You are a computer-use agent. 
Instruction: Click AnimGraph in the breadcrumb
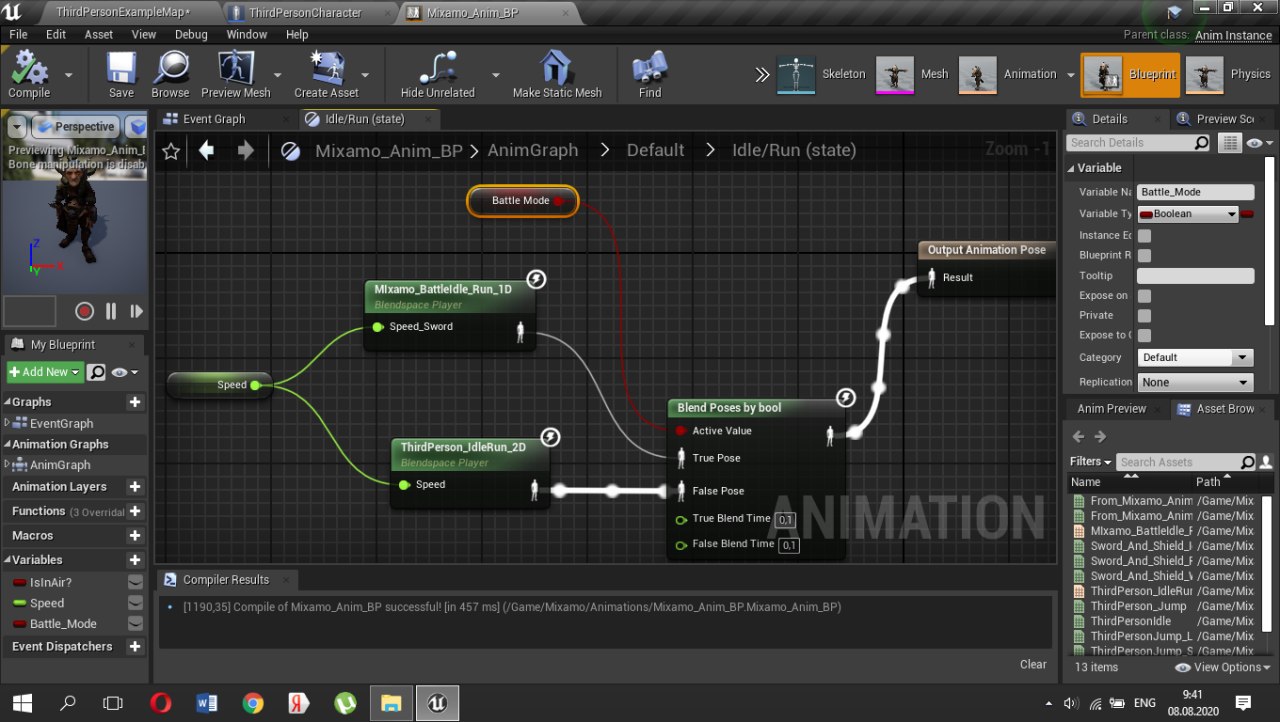(x=532, y=150)
